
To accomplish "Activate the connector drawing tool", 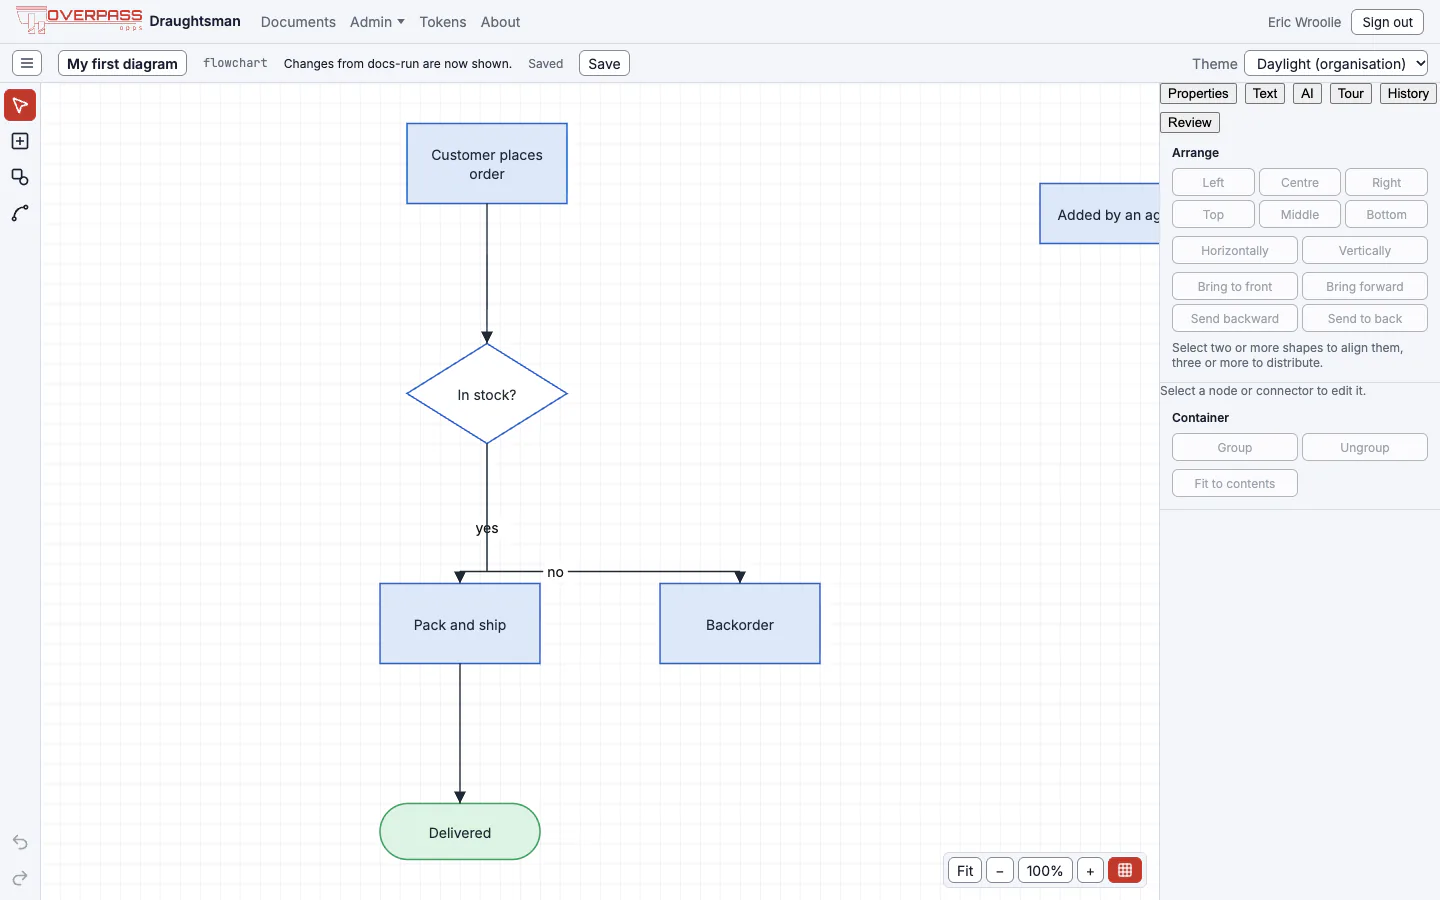I will click(x=20, y=213).
